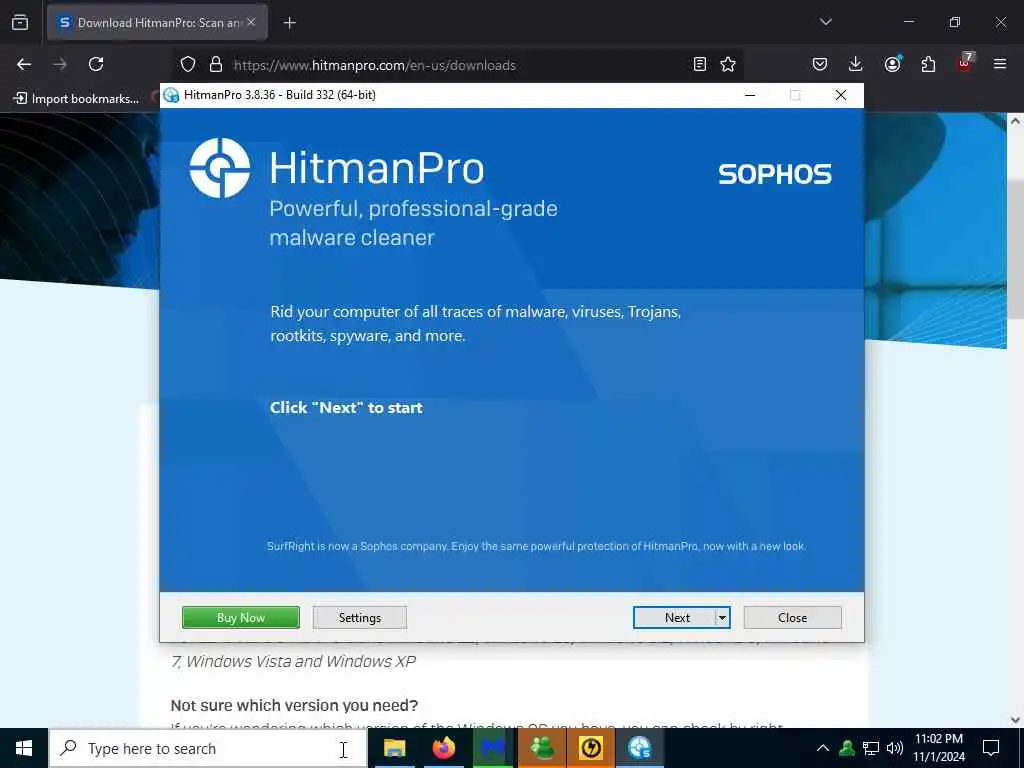Viewport: 1024px width, 768px height.
Task: Click the uBlock extension icon with badge
Action: (965, 63)
